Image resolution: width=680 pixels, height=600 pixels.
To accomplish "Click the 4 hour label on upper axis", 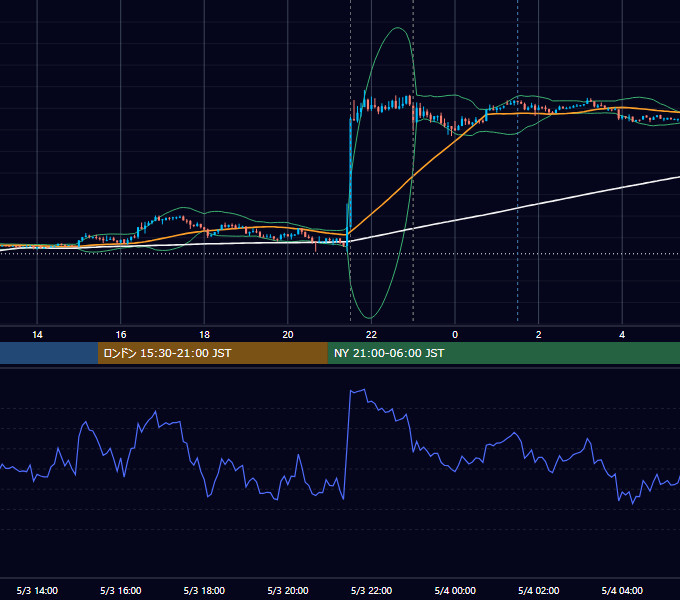I will [622, 335].
